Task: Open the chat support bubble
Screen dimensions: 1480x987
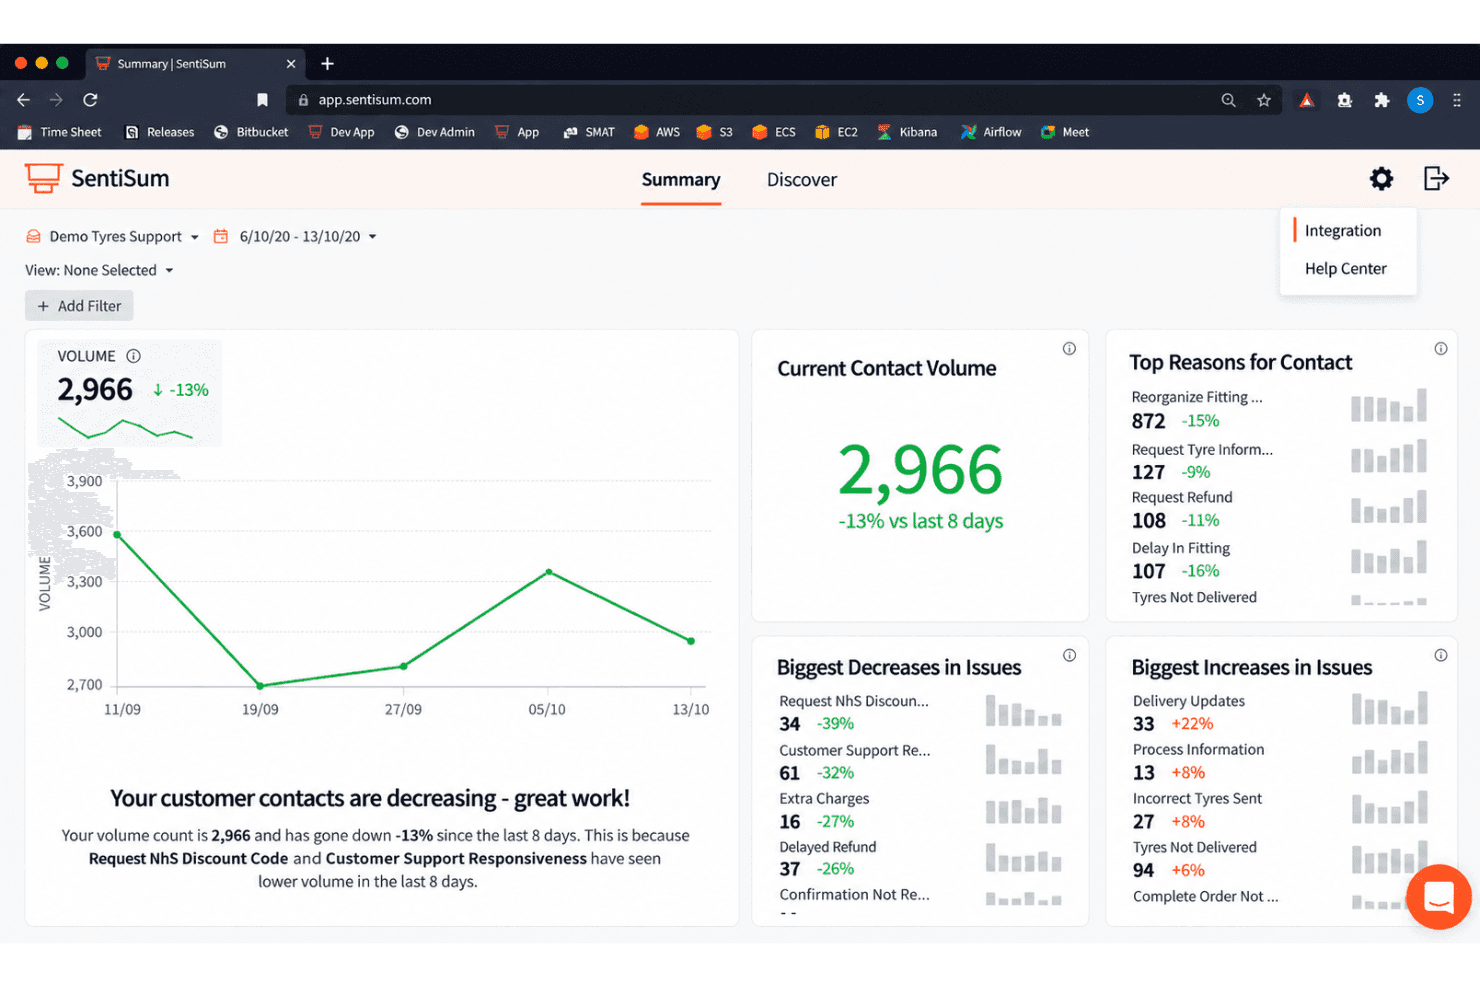Action: click(1438, 897)
